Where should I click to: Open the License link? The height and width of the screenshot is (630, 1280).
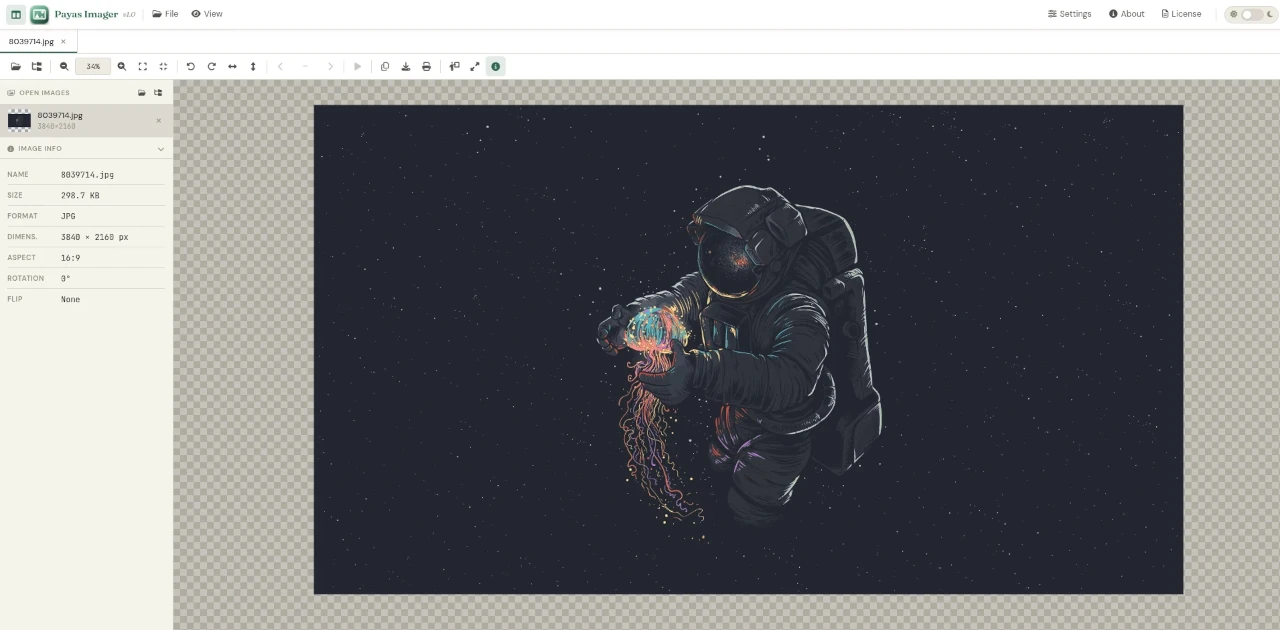pyautogui.click(x=1181, y=14)
